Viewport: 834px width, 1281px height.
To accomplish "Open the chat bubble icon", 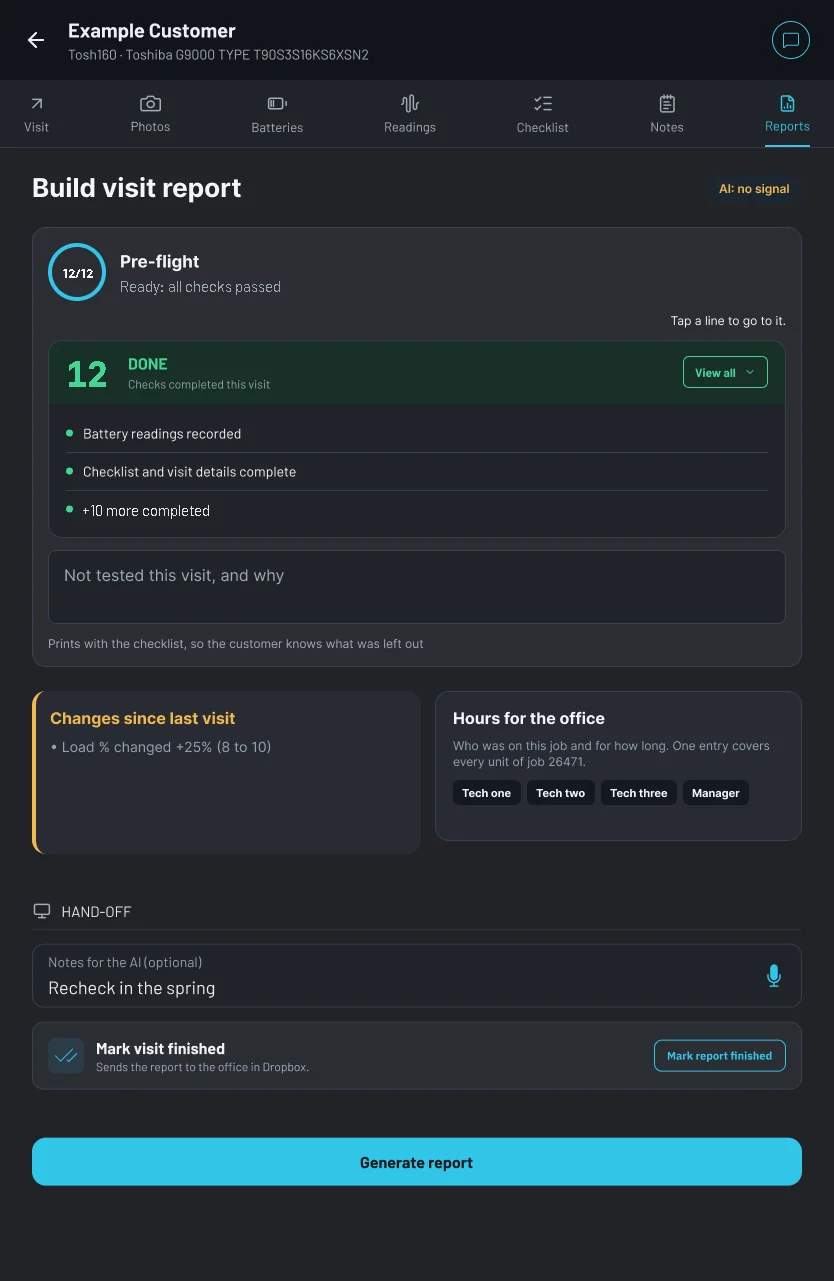I will coord(791,40).
